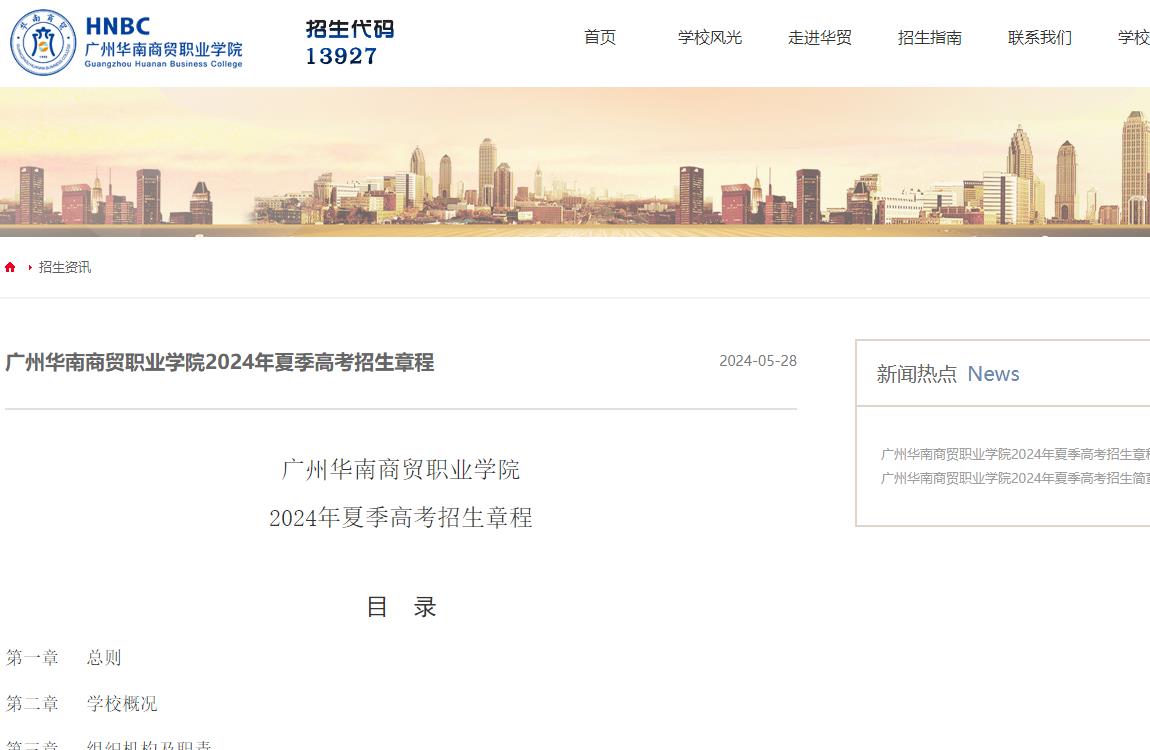Select 走进华贸 in the navigation bar
The height and width of the screenshot is (750, 1150).
point(820,37)
